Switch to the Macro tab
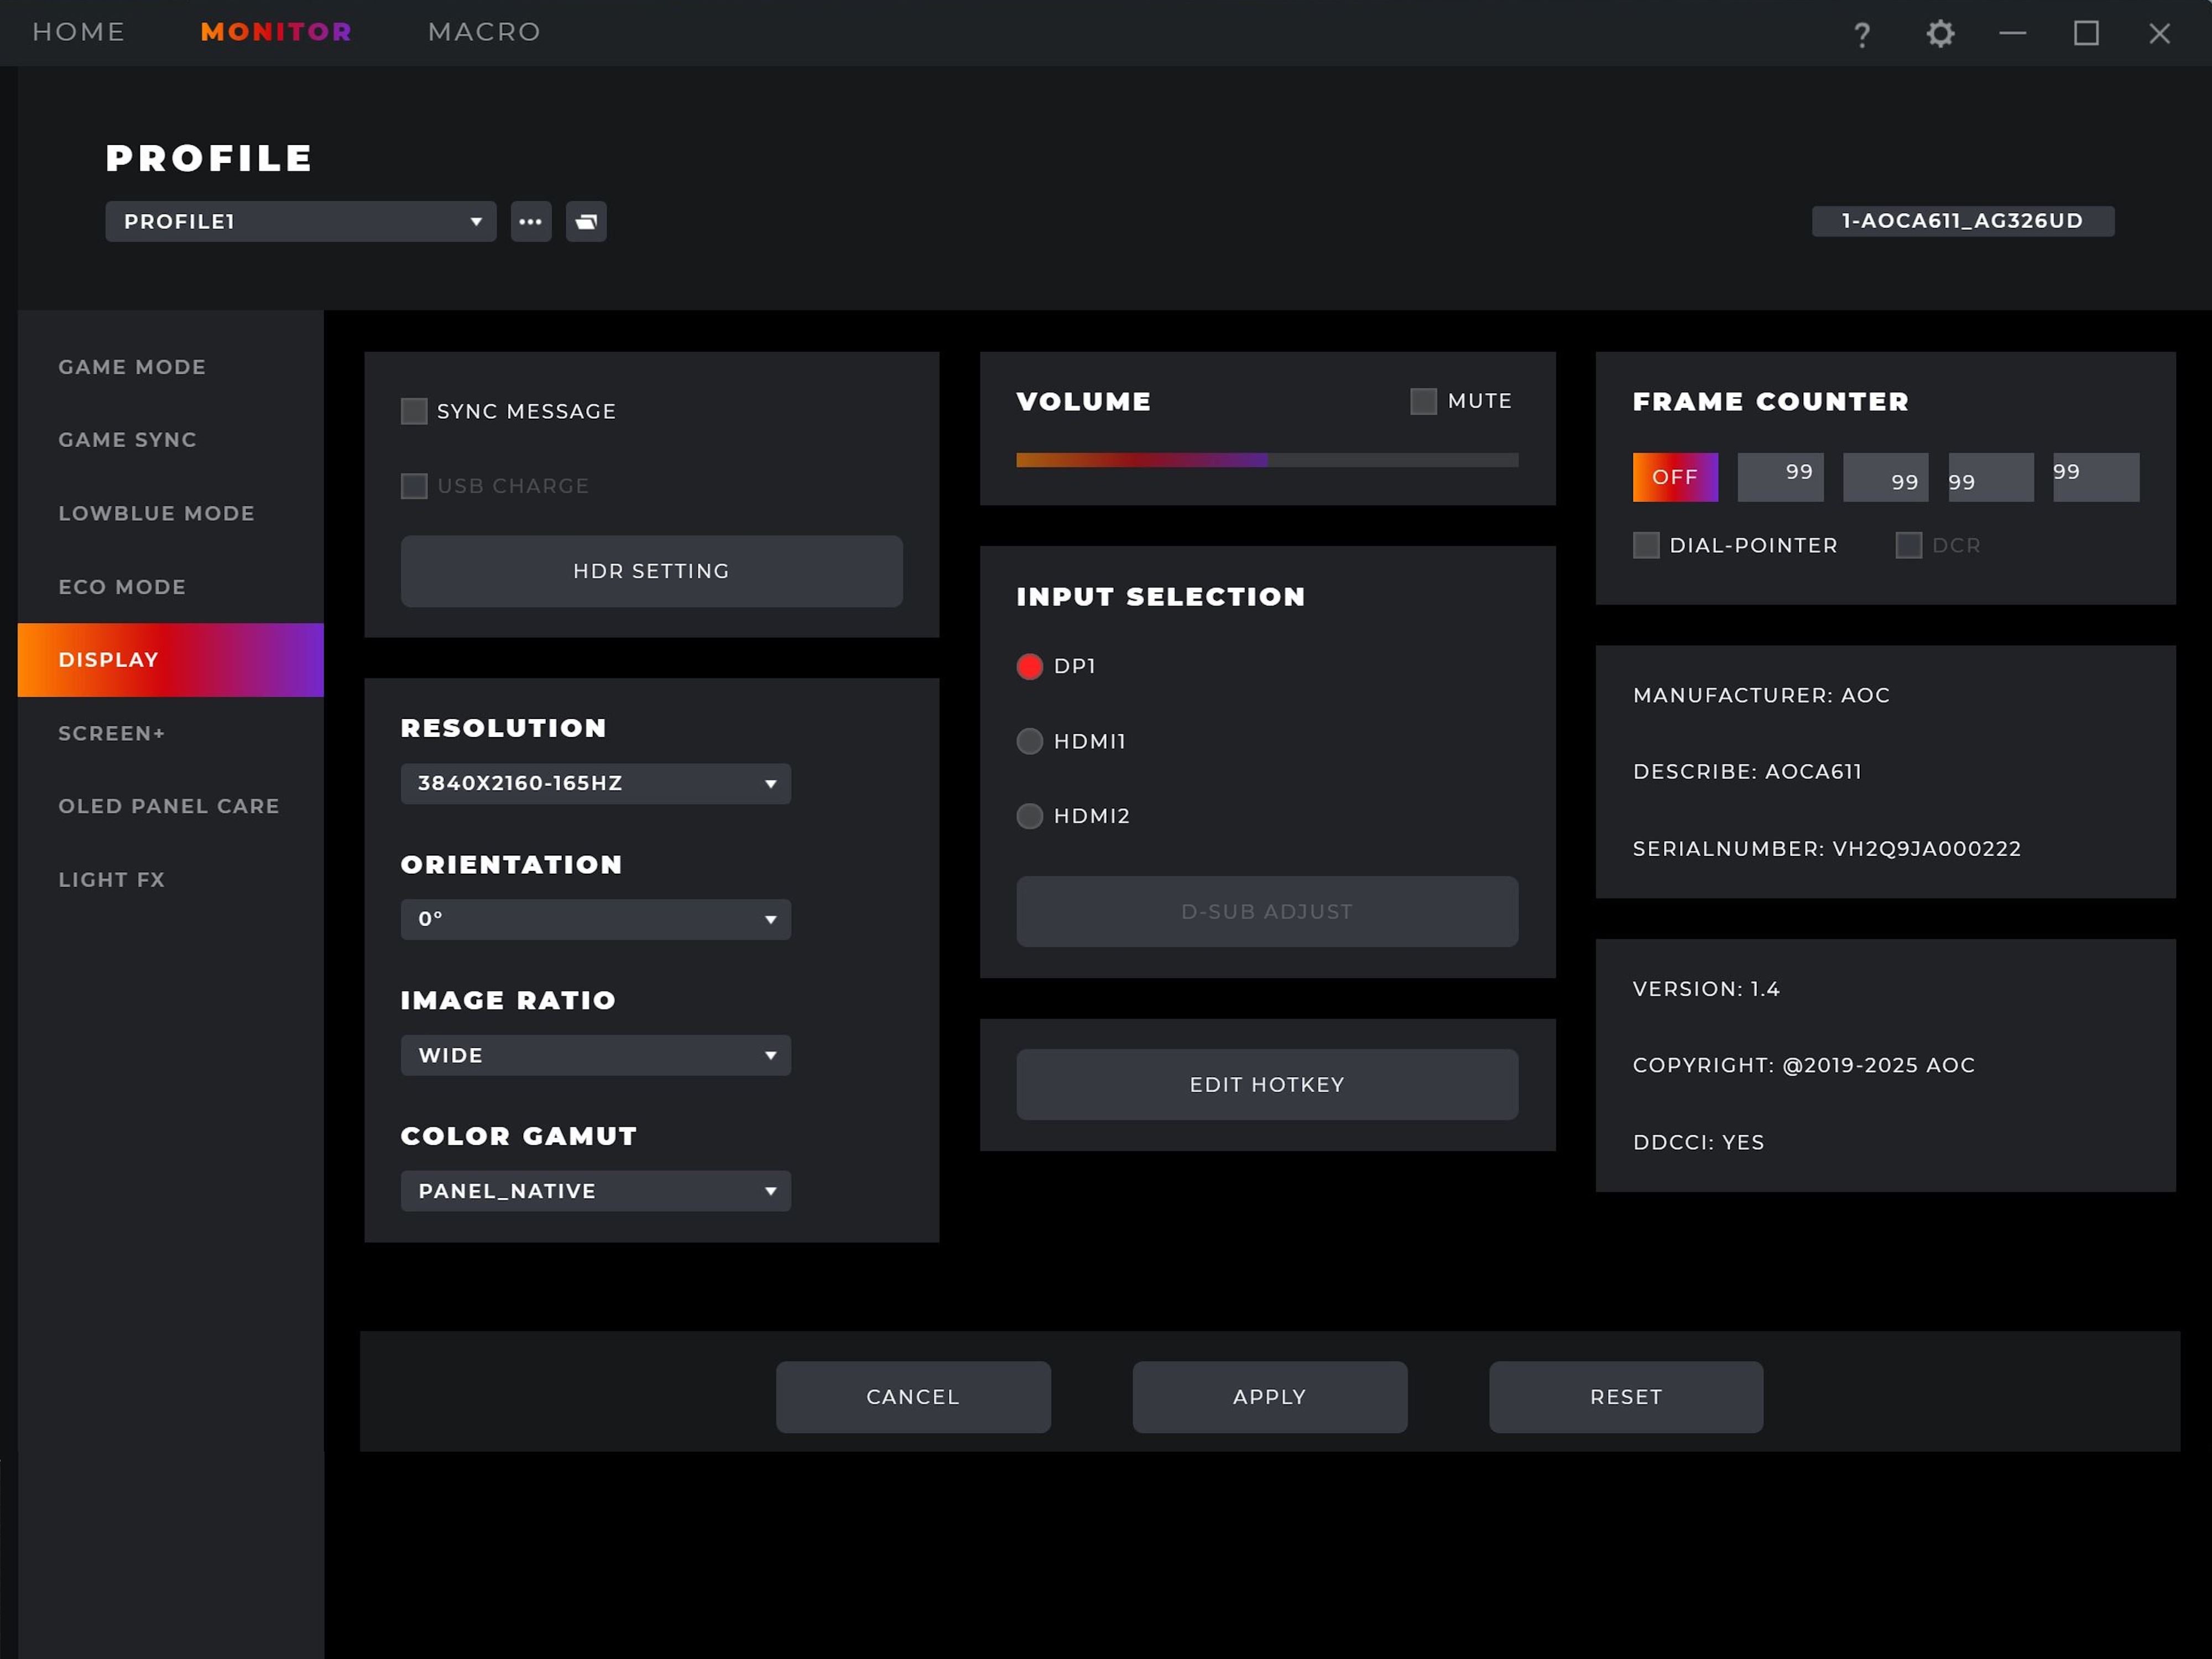The image size is (2212, 1659). (x=484, y=32)
